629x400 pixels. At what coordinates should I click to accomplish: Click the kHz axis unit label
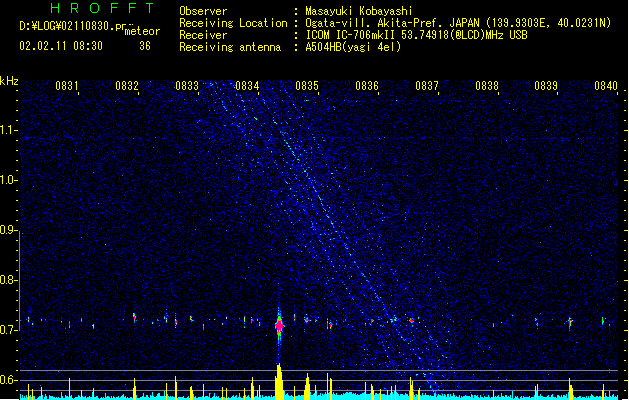[9, 81]
